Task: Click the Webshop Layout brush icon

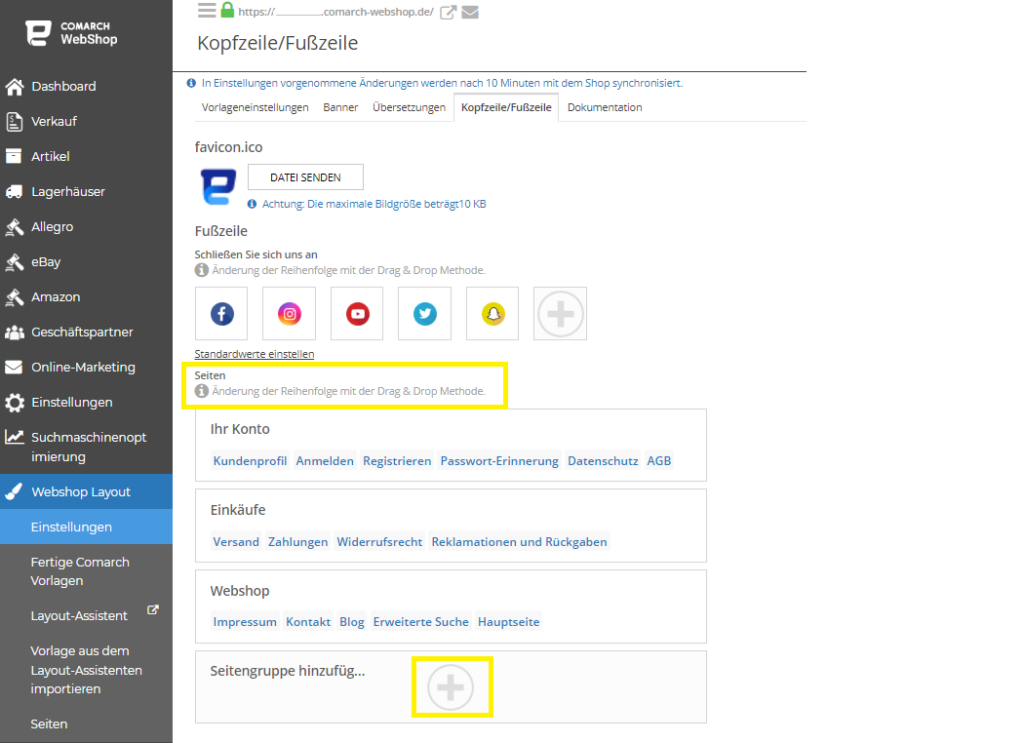Action: point(14,492)
